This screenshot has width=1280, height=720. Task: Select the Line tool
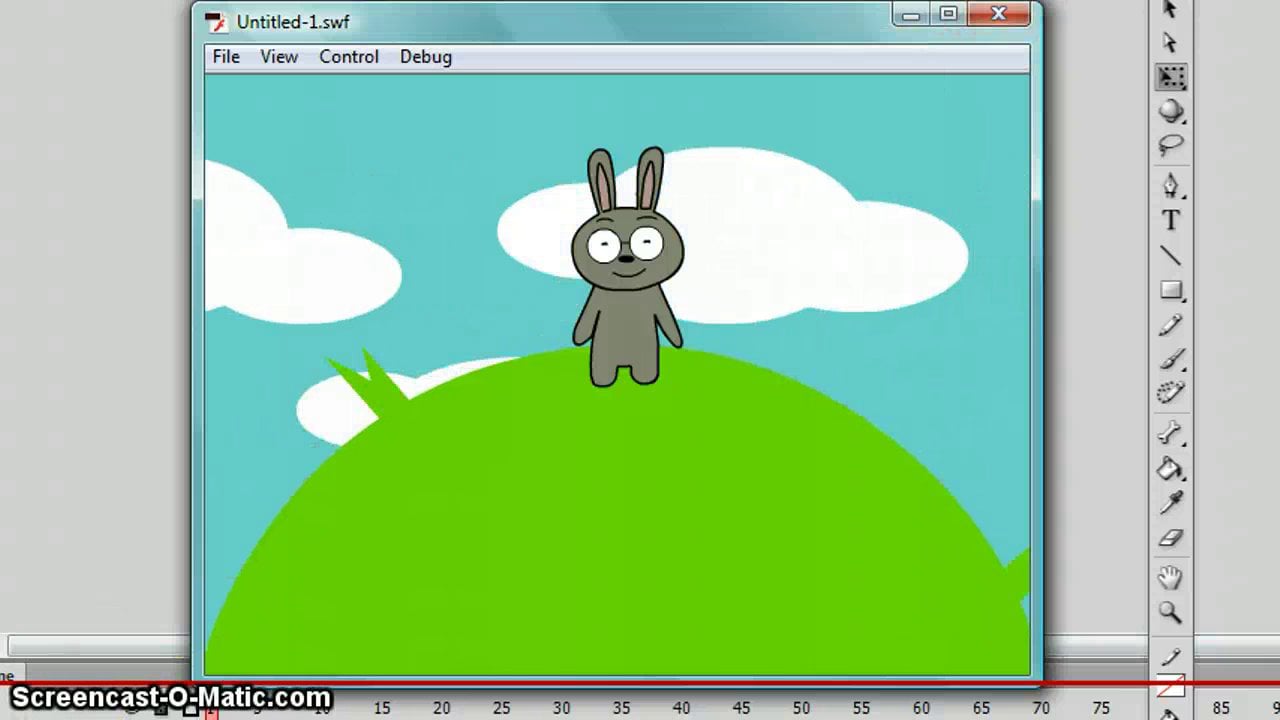click(1171, 256)
